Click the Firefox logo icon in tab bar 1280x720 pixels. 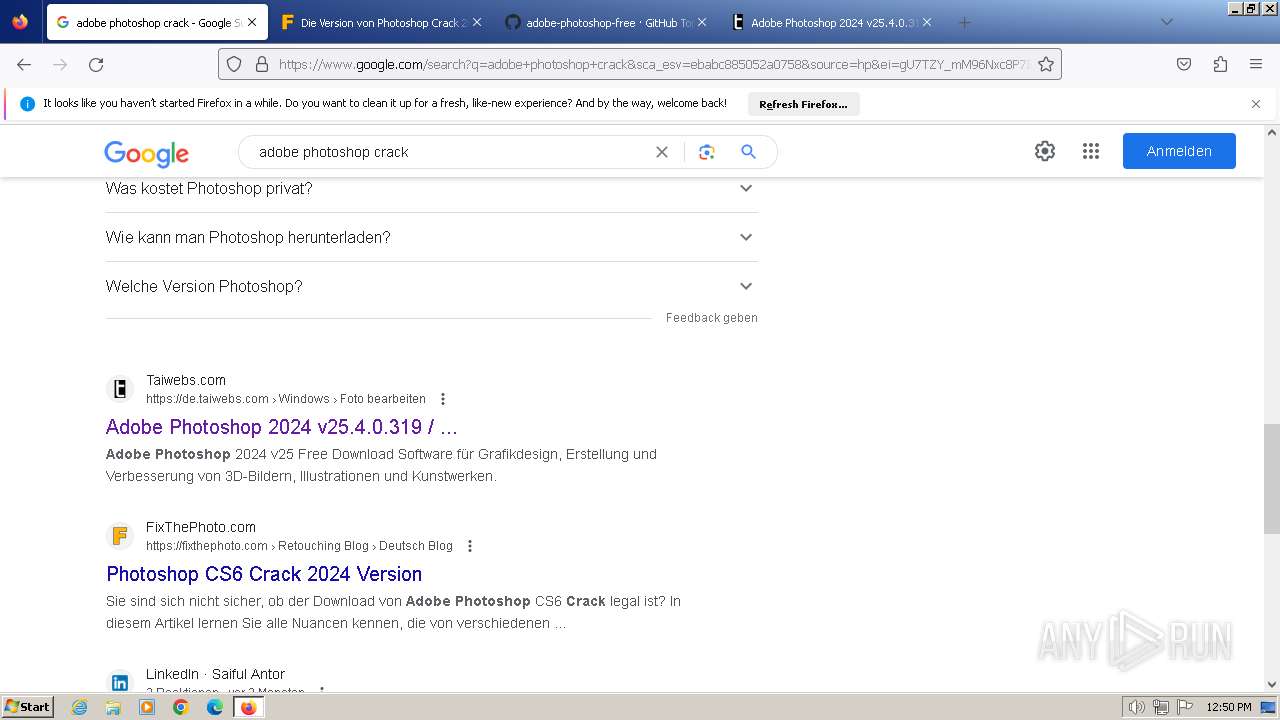(x=20, y=22)
